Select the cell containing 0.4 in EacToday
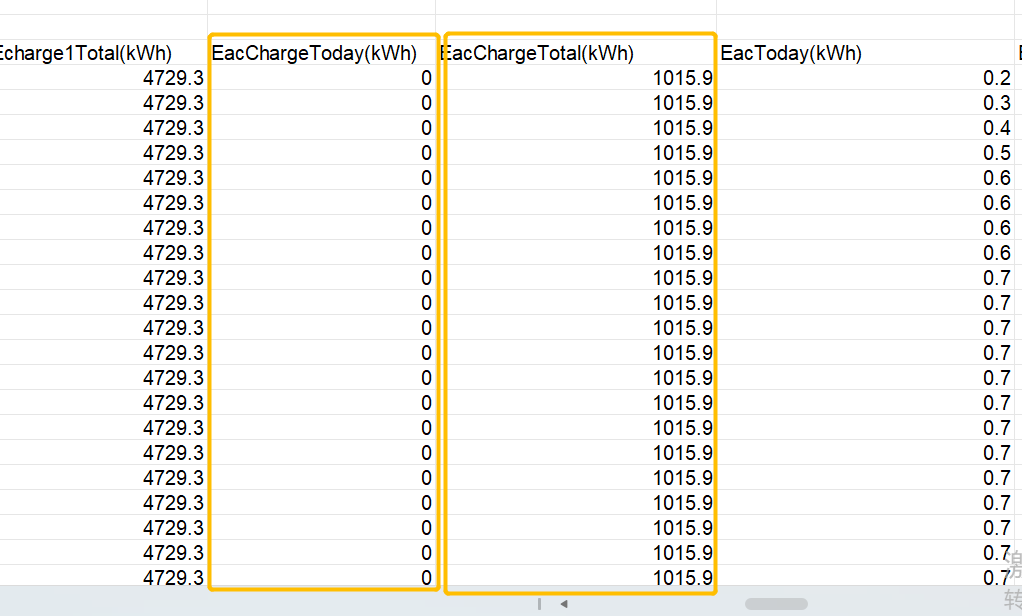1022x616 pixels. [x=866, y=127]
